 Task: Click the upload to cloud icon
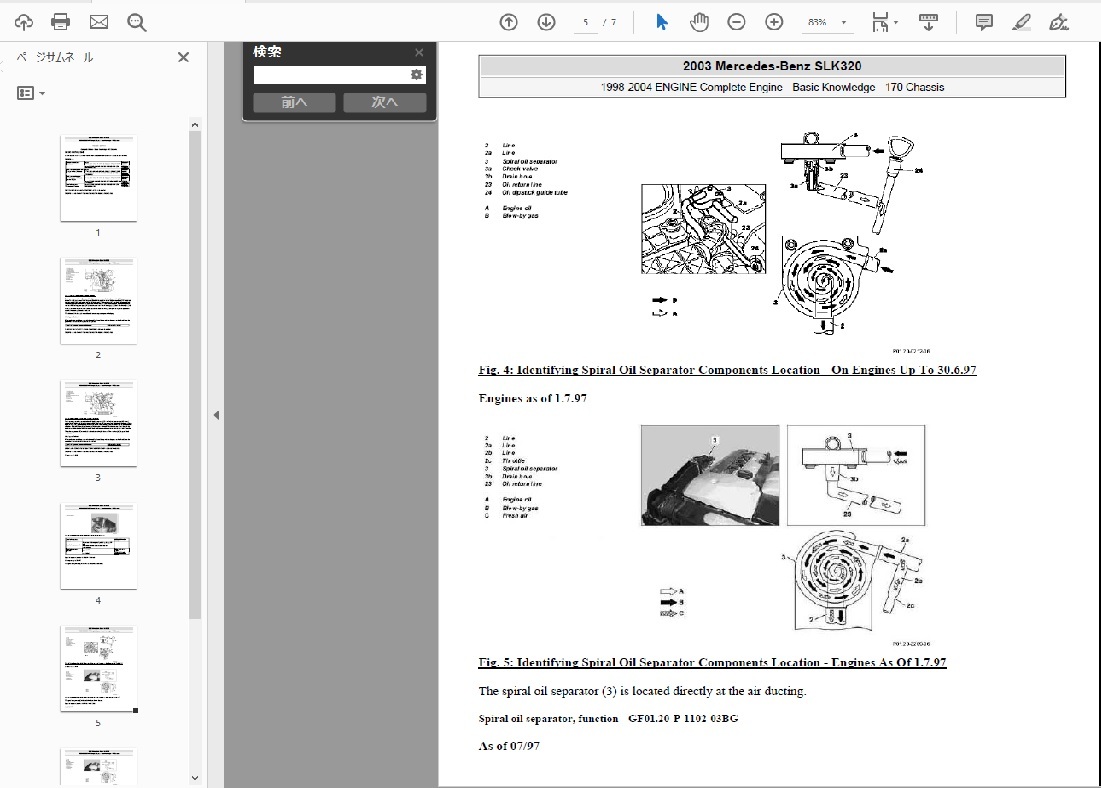click(24, 22)
